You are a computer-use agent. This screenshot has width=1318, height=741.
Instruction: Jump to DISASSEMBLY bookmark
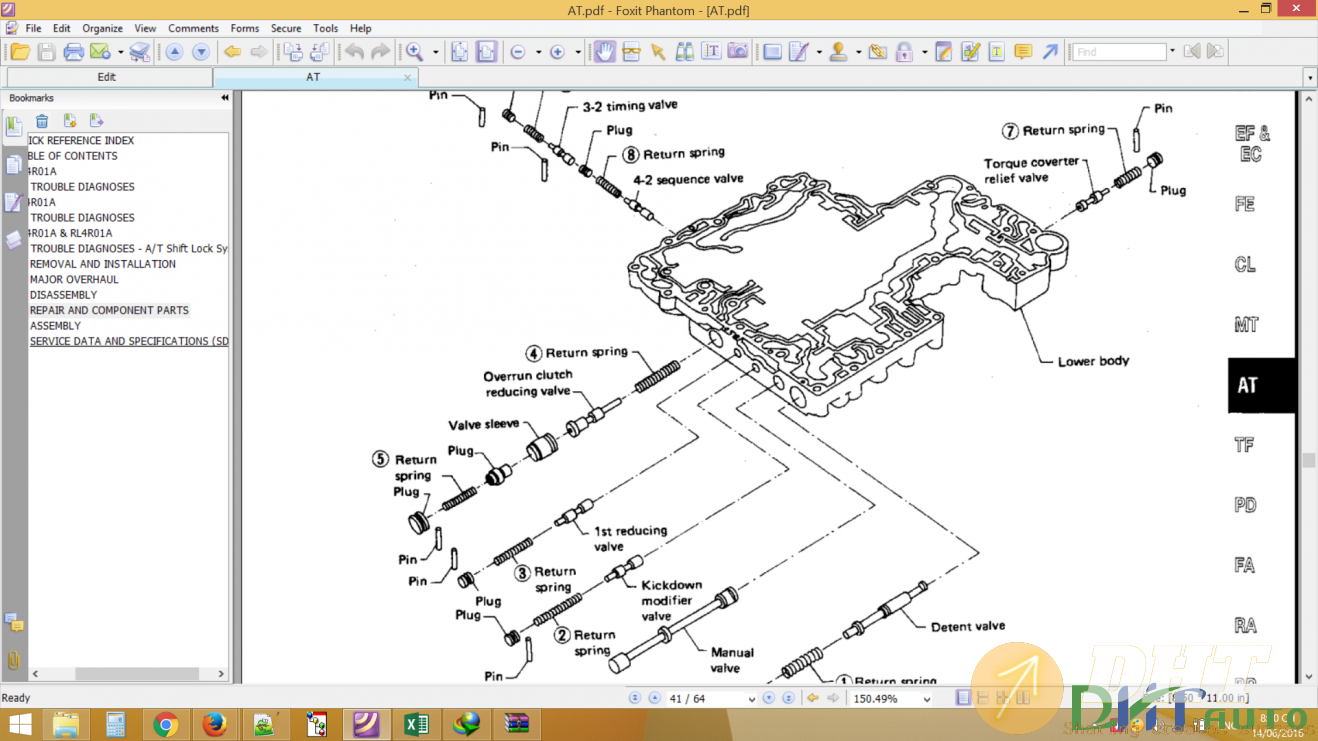[x=64, y=295]
